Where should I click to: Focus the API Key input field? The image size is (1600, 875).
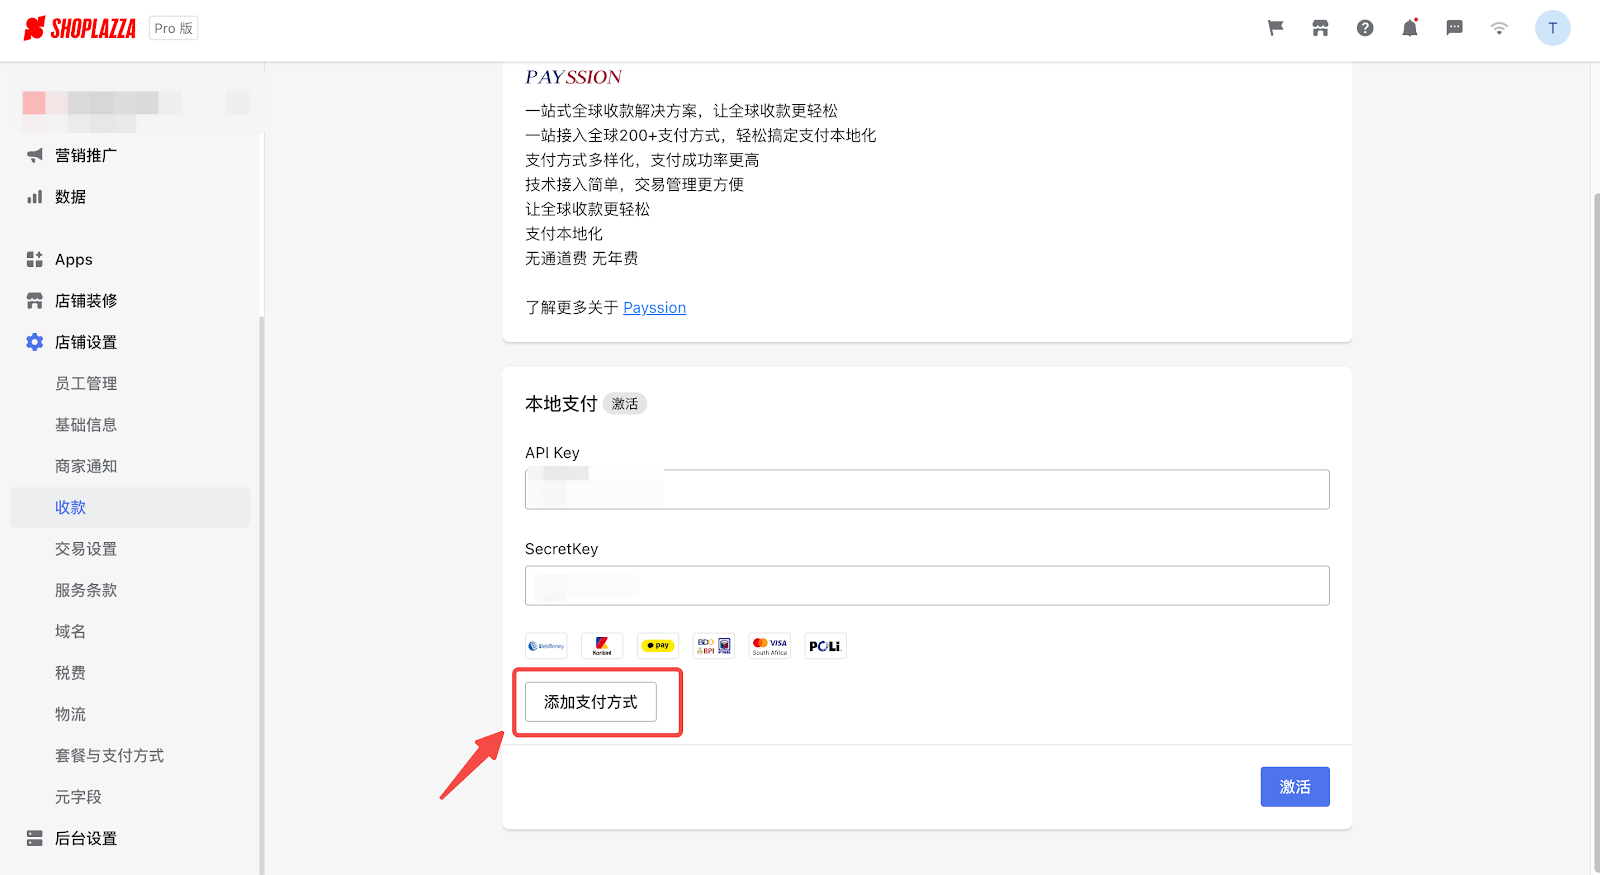pos(927,489)
